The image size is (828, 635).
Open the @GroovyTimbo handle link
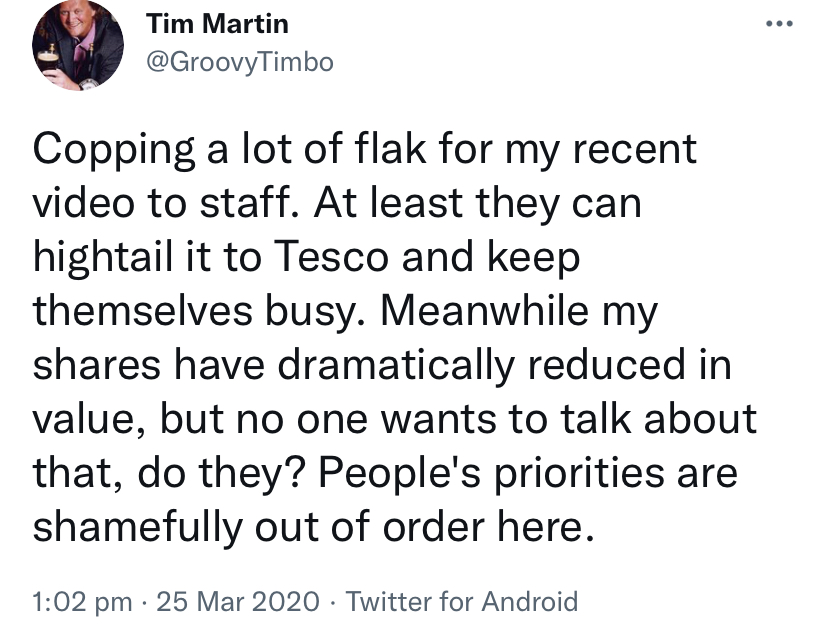(239, 62)
